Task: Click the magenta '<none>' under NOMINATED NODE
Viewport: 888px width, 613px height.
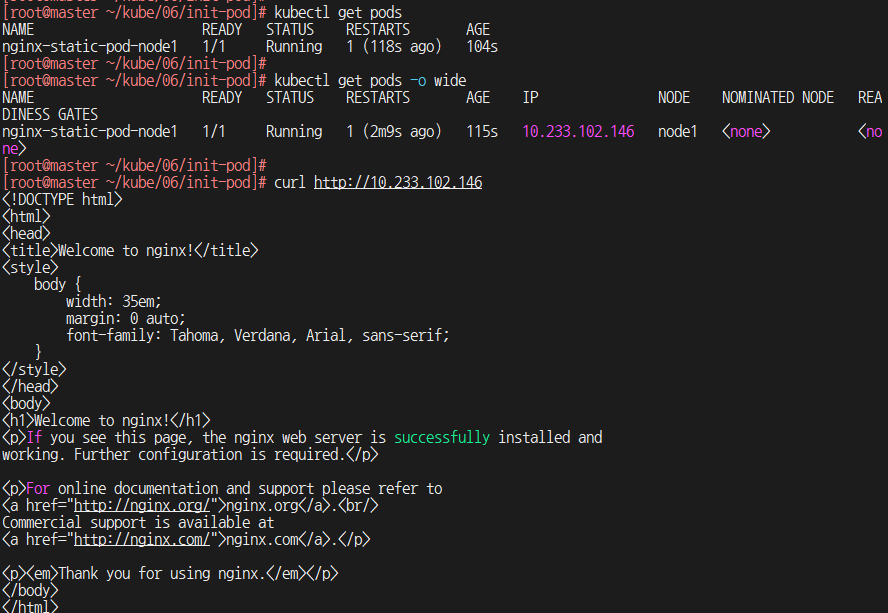Action: [x=746, y=131]
